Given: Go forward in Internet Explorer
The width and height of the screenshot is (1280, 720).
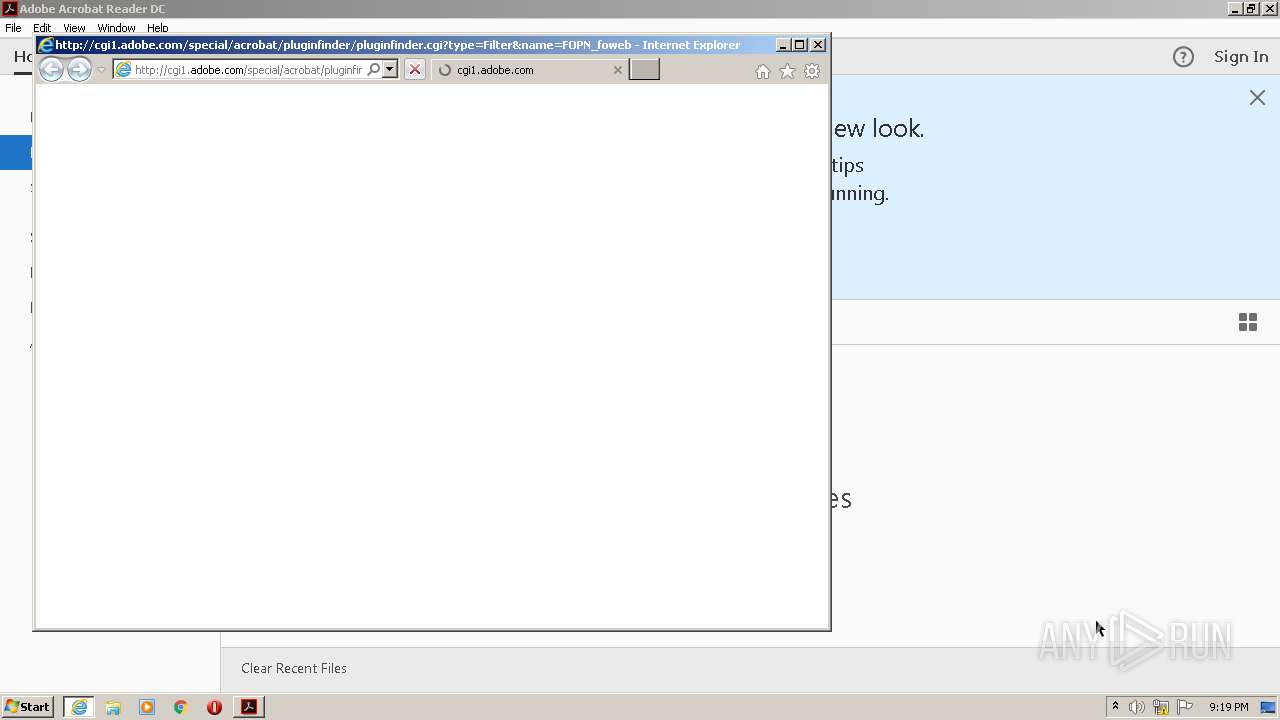Looking at the screenshot, I should pos(79,69).
